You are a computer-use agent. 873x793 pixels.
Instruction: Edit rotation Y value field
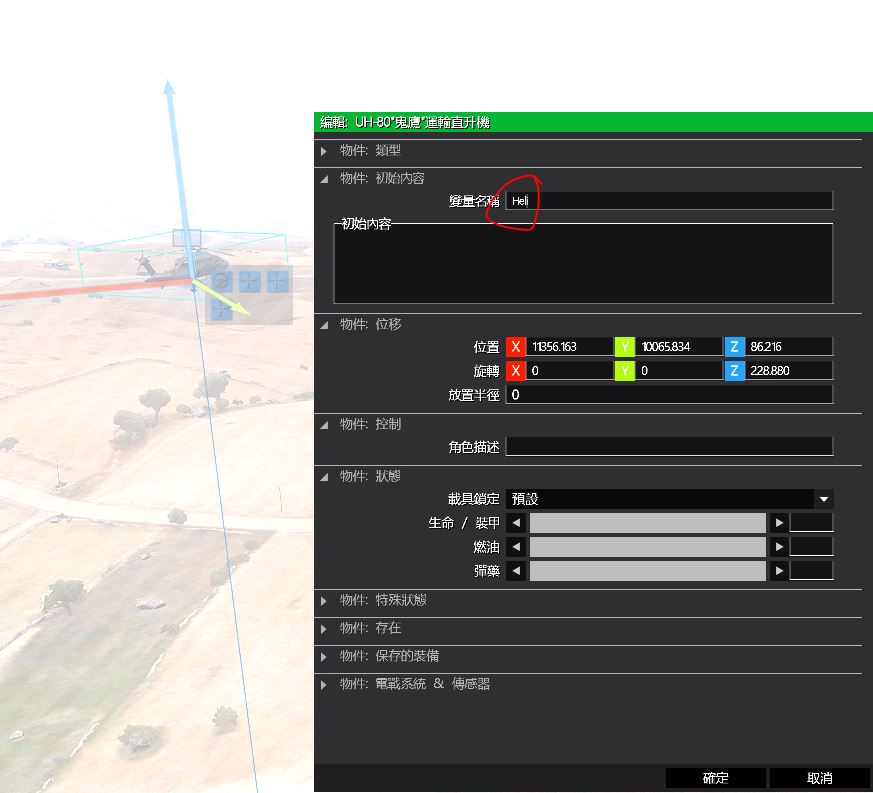(679, 370)
